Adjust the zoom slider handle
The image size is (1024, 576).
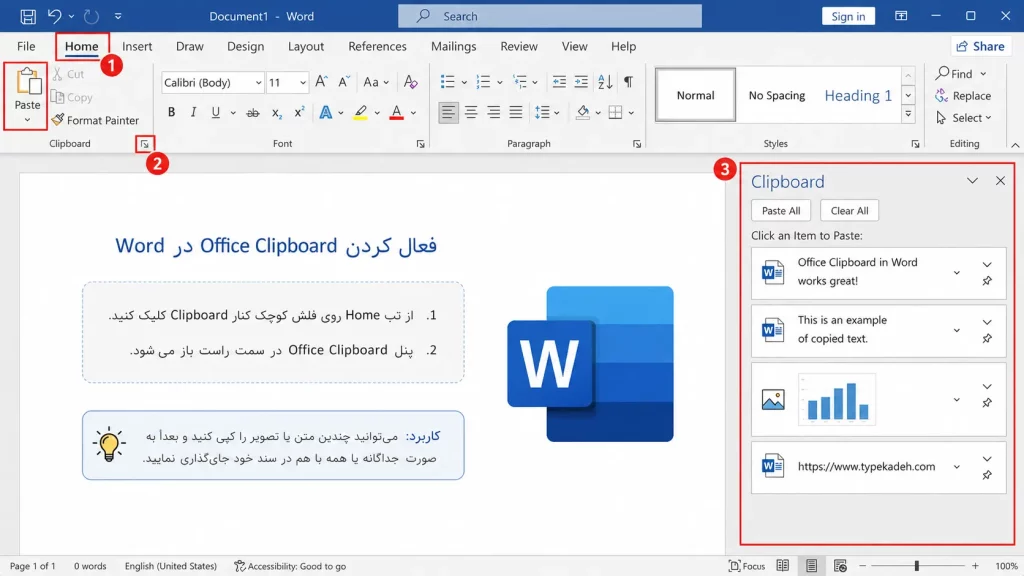pyautogui.click(x=916, y=566)
